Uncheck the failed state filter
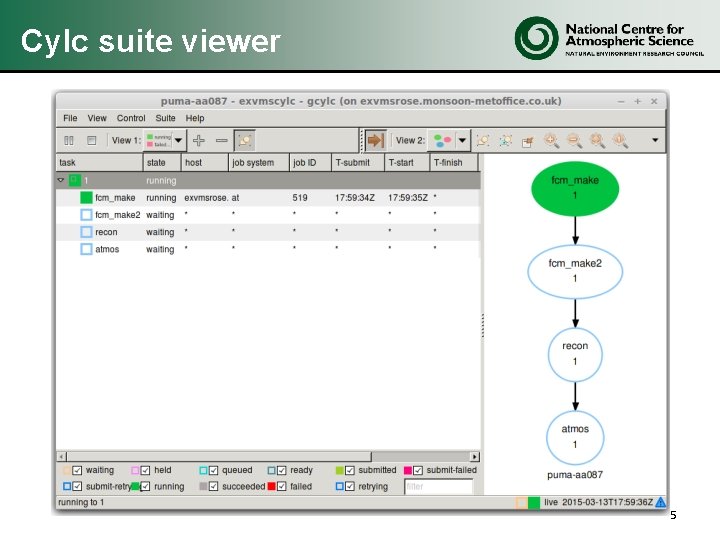This screenshot has width=720, height=540. (x=281, y=486)
